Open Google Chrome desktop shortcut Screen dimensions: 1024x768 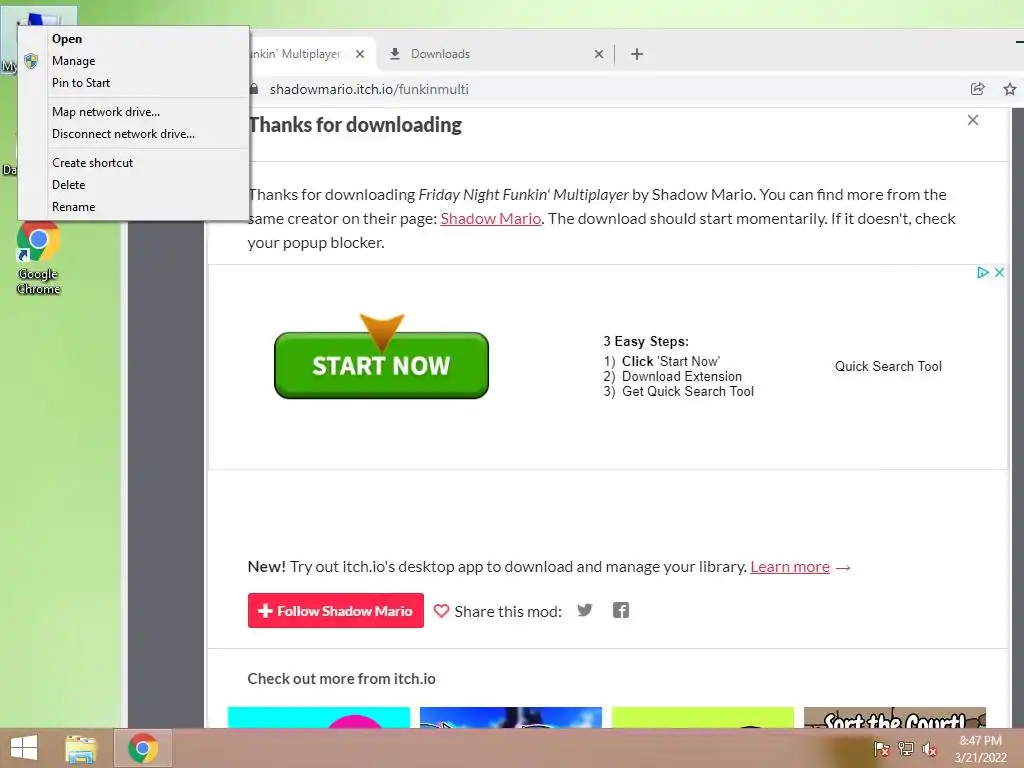click(38, 259)
